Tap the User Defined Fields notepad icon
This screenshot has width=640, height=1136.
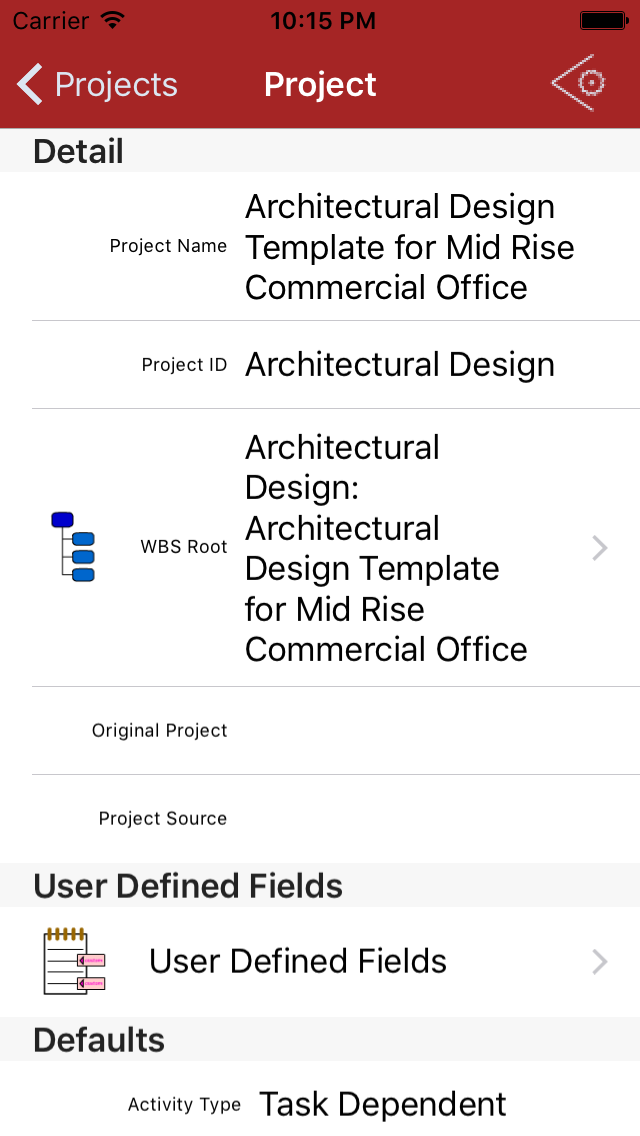click(74, 961)
